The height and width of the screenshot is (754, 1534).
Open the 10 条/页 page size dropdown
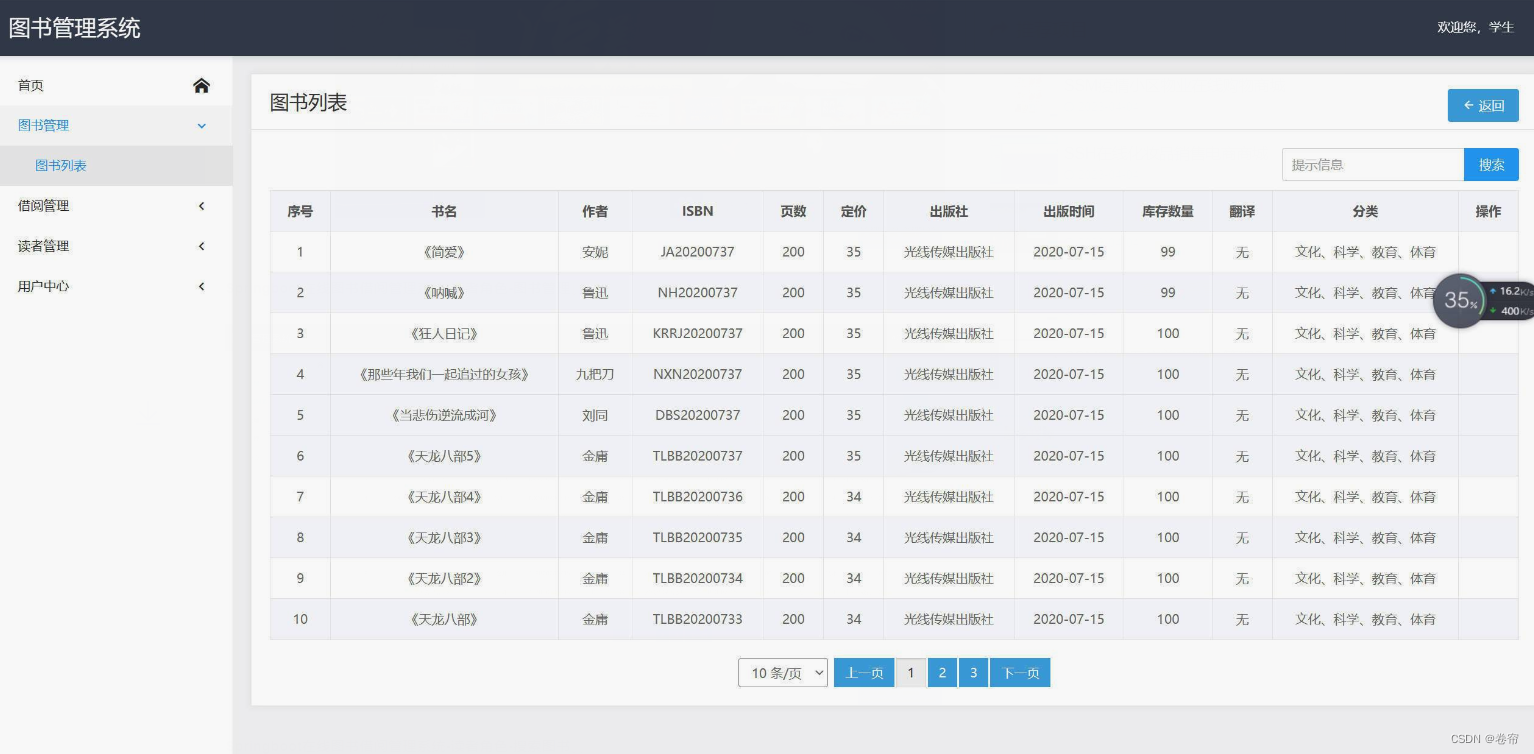point(782,672)
